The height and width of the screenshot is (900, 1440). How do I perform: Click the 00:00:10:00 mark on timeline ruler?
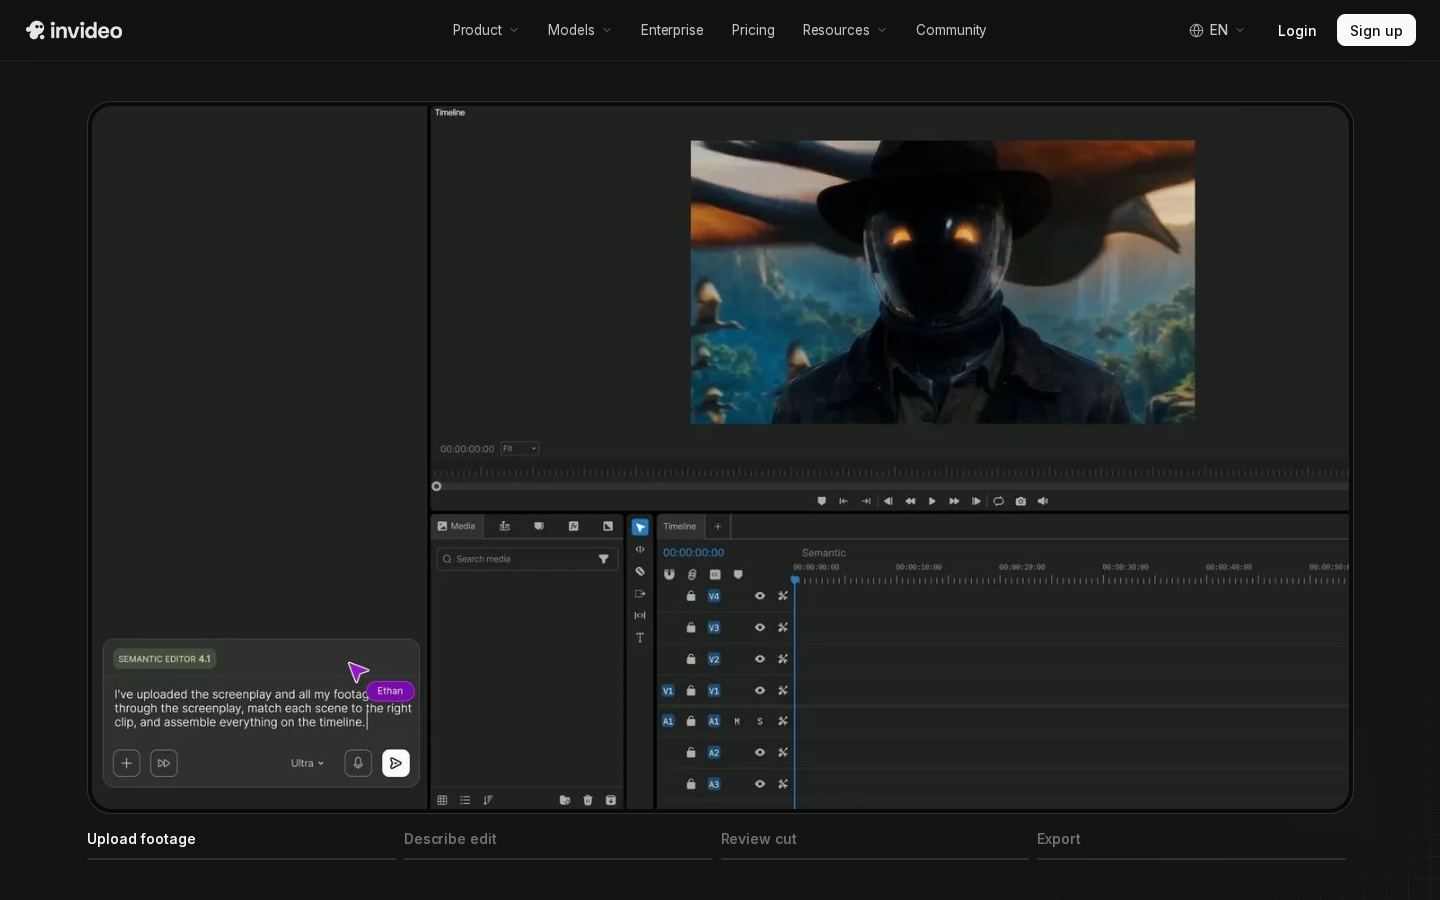918,567
